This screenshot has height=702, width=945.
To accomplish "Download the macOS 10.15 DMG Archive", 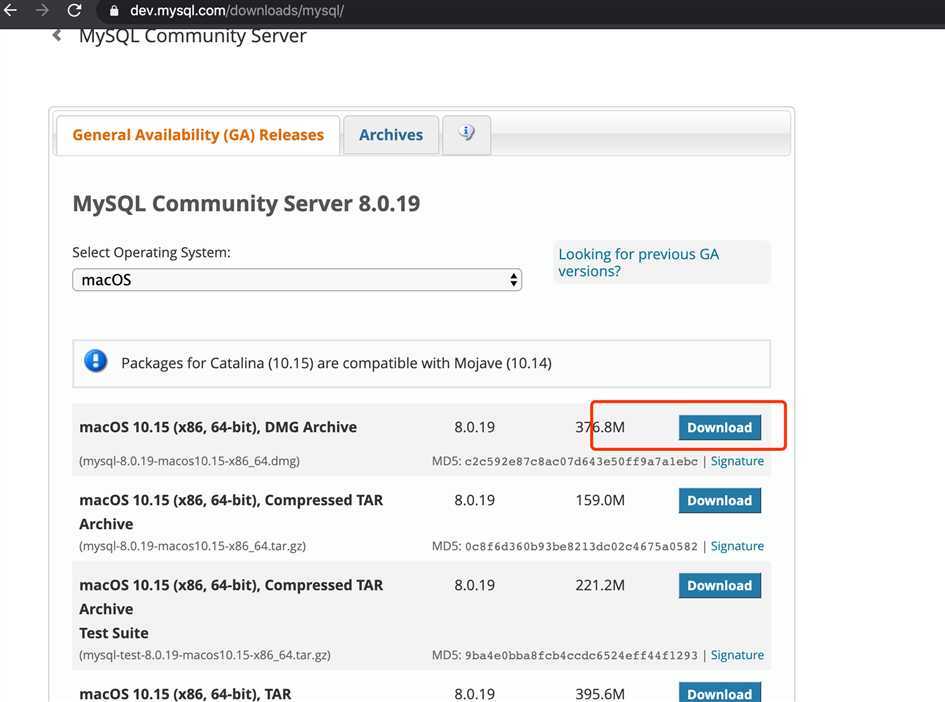I will 720,427.
